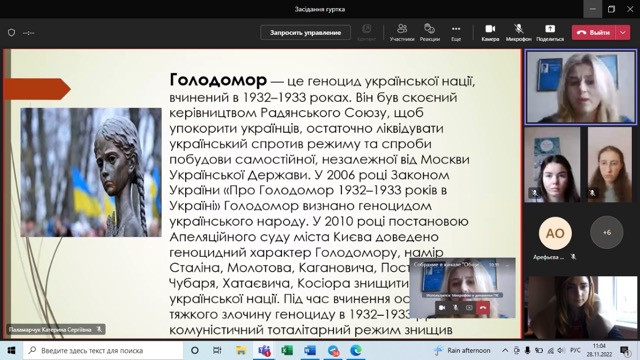Hang up from the mini meeting window
The image size is (640, 360).
pyautogui.click(x=483, y=308)
